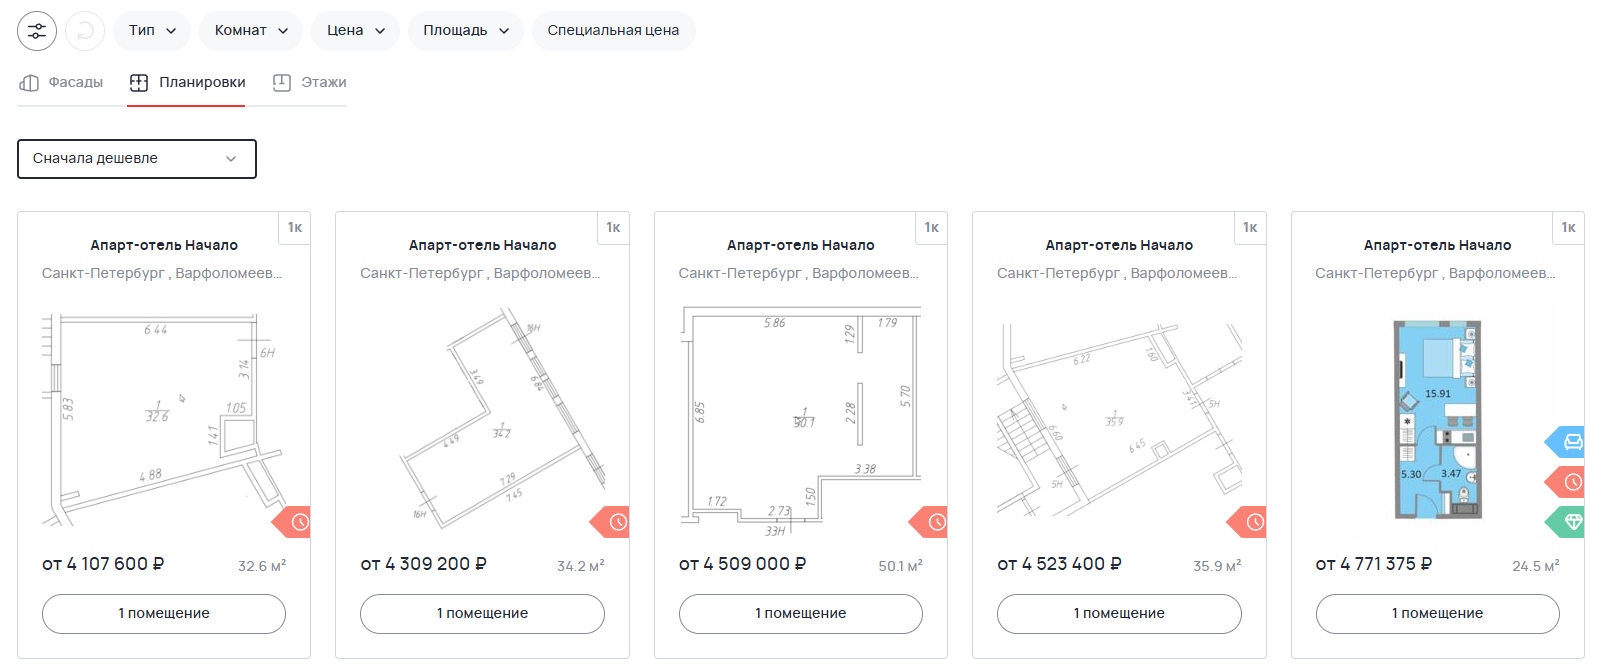Image resolution: width=1601 pixels, height=670 pixels.
Task: Switch to the Этажи tab
Action: tap(310, 83)
